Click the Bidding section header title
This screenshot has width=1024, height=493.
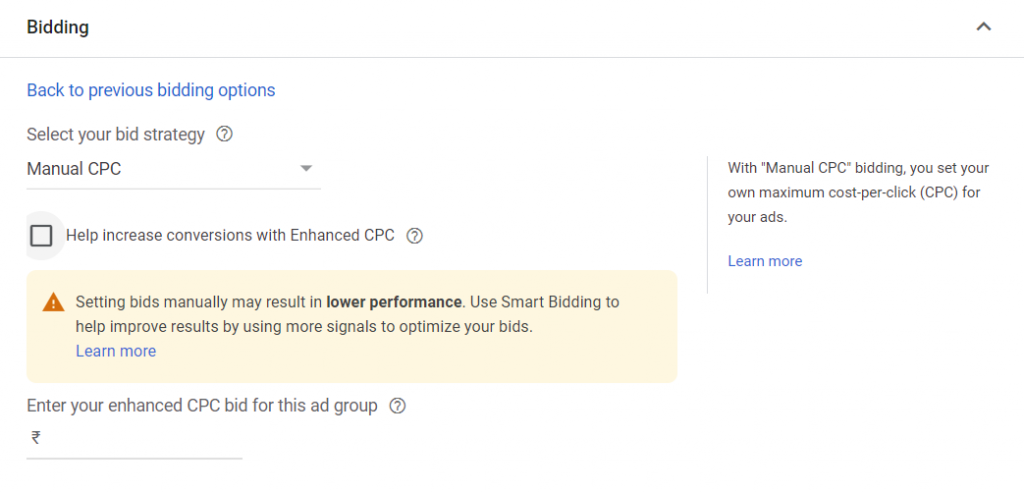click(58, 27)
